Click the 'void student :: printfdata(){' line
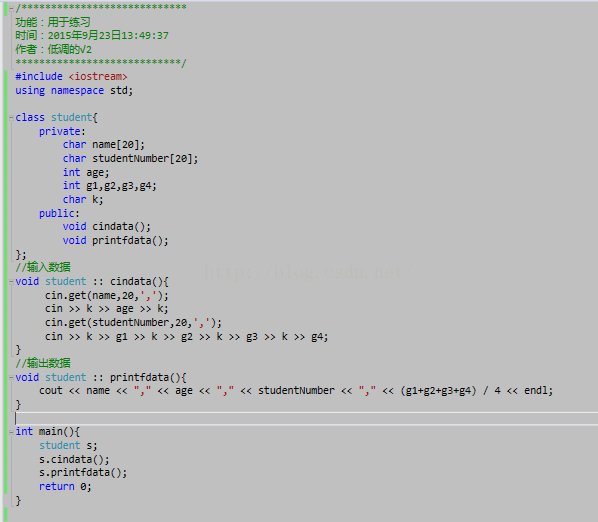Viewport: 598px width, 522px height. pos(101,377)
